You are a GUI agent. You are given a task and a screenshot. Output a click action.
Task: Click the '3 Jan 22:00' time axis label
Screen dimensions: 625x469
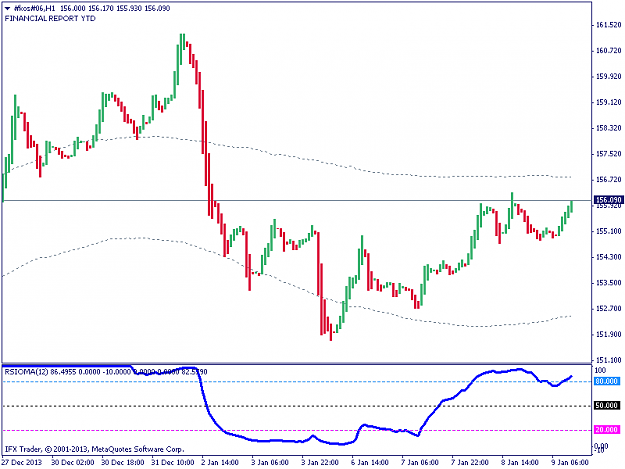(x=320, y=463)
